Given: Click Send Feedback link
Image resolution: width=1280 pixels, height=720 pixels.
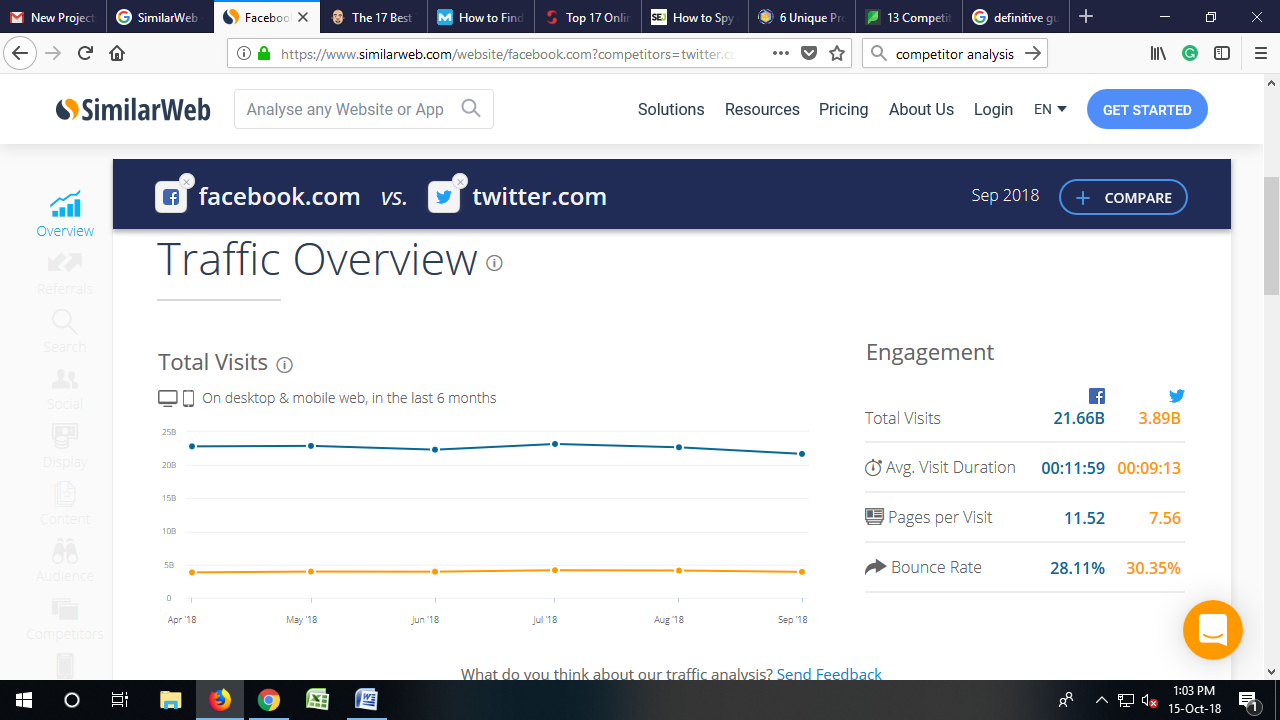Looking at the screenshot, I should (x=829, y=674).
